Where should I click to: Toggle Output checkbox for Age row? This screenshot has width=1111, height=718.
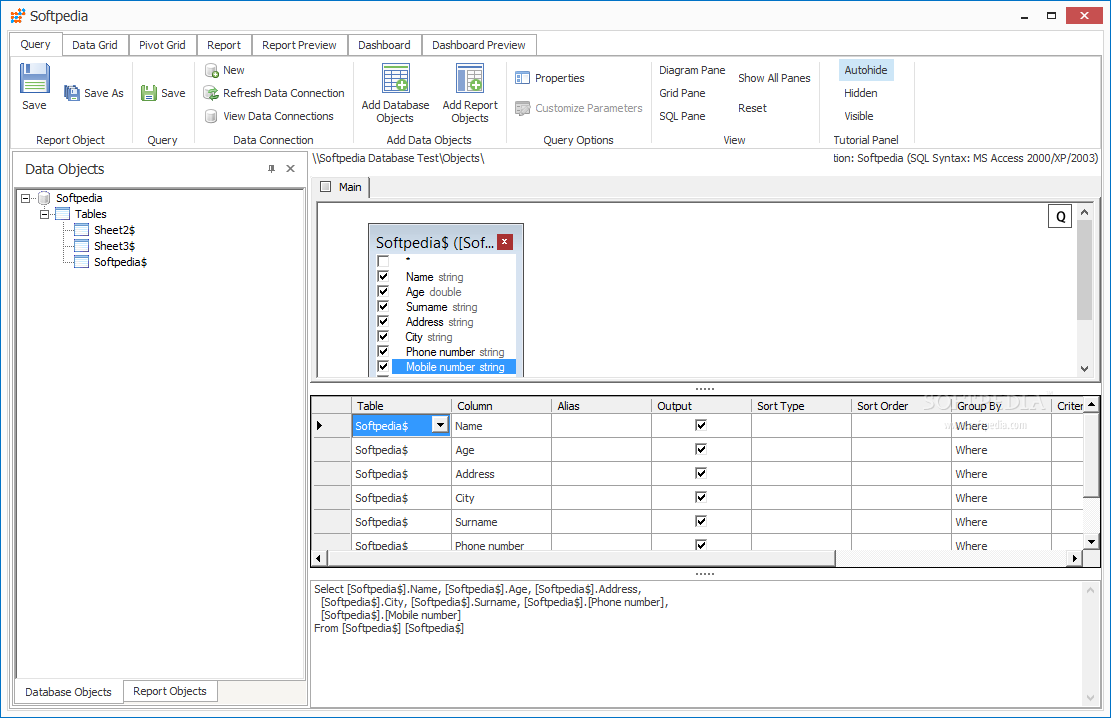pos(701,449)
